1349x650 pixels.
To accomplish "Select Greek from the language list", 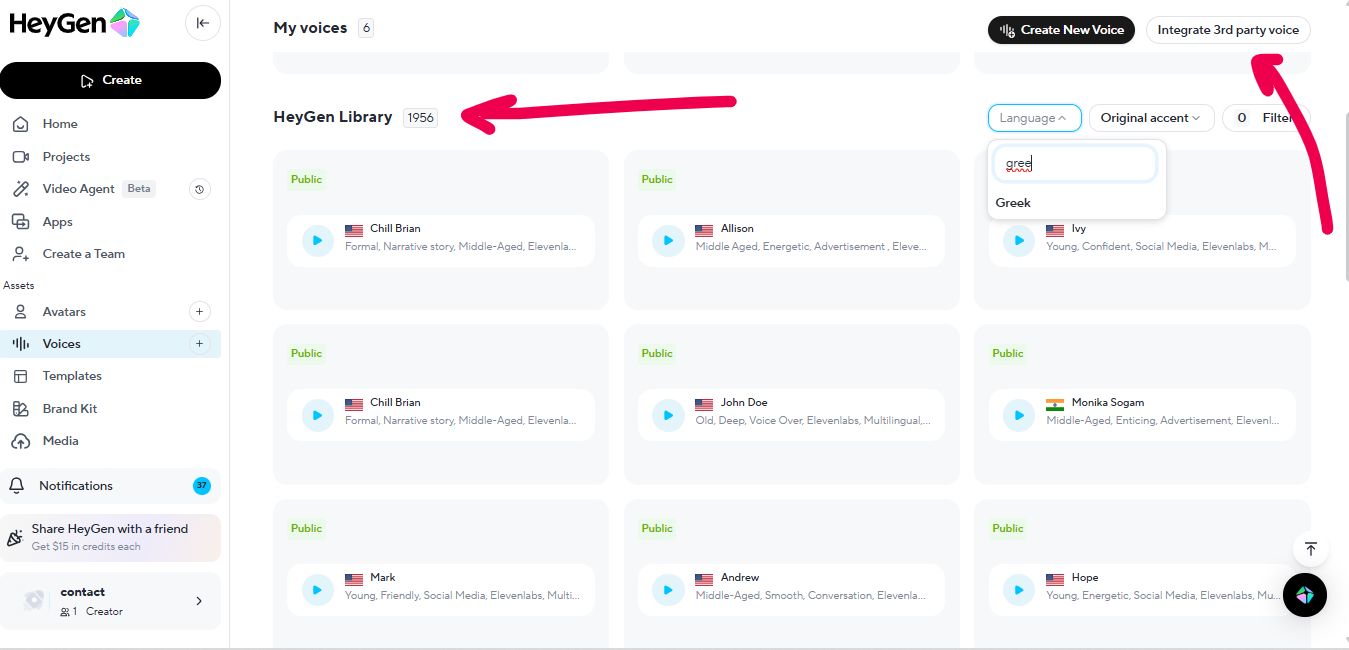I will click(1013, 203).
